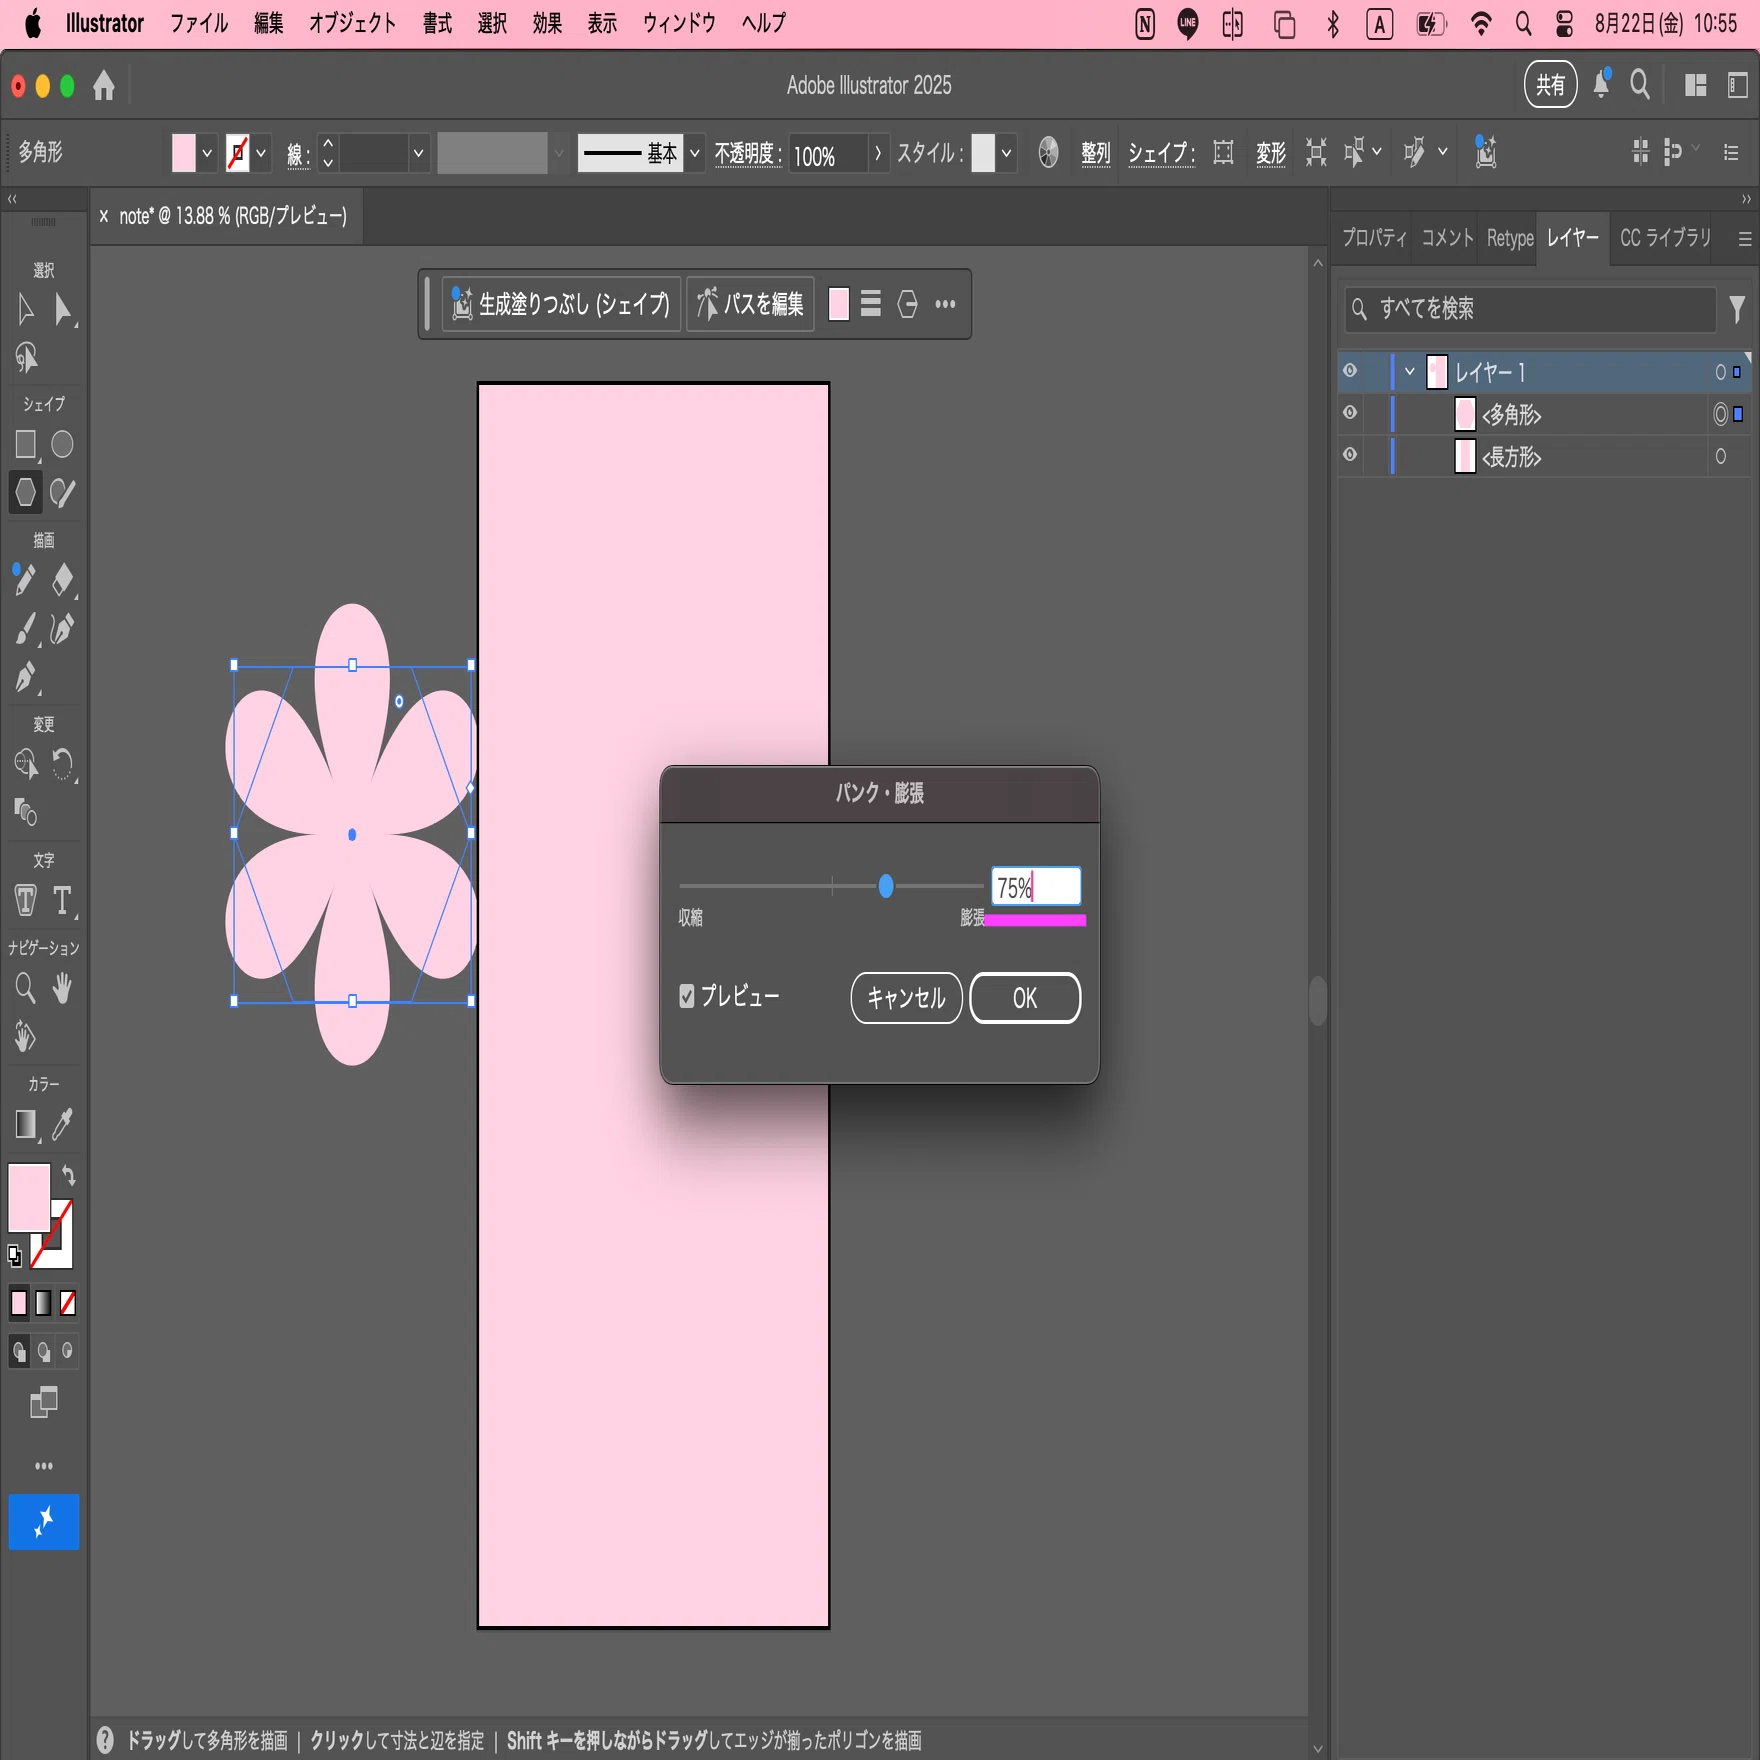1760x1760 pixels.
Task: Swap fill and stroke colors
Action: (68, 1175)
